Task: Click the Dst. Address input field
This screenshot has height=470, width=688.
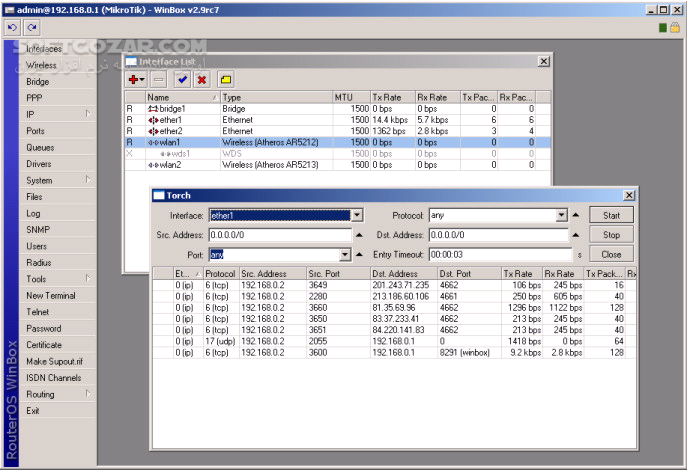Action: 498,235
